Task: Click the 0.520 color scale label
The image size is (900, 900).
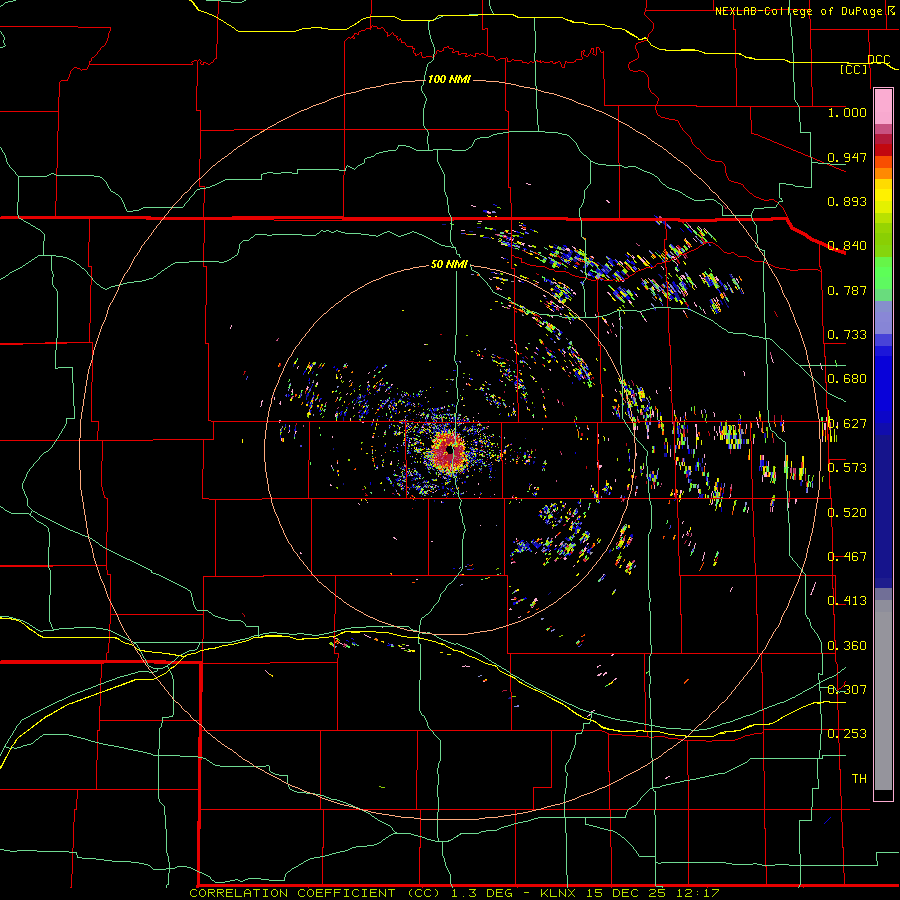Action: point(847,513)
